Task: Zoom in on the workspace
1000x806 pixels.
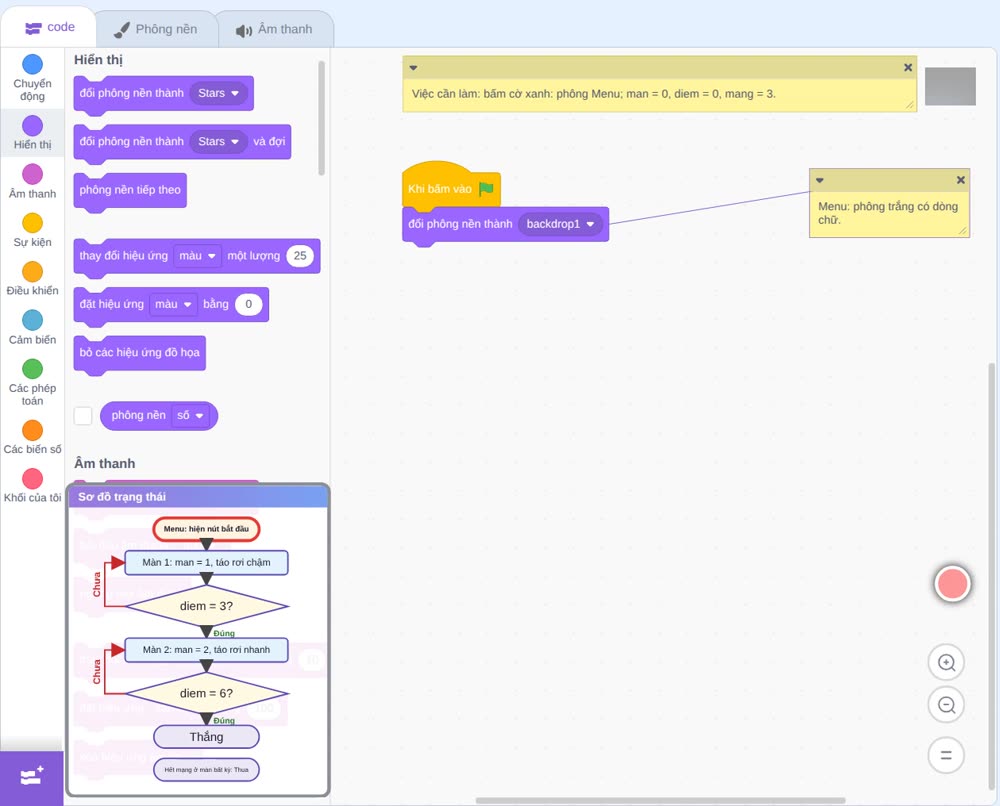Action: point(946,663)
